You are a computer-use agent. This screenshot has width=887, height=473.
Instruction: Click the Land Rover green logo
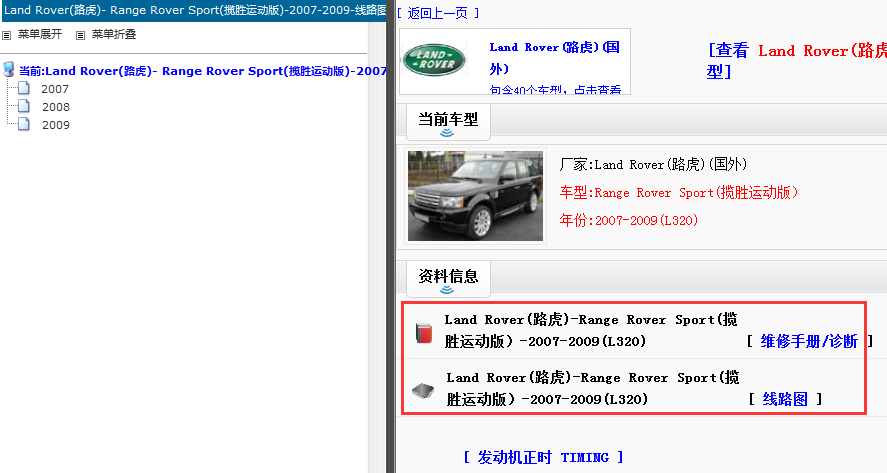[434, 60]
